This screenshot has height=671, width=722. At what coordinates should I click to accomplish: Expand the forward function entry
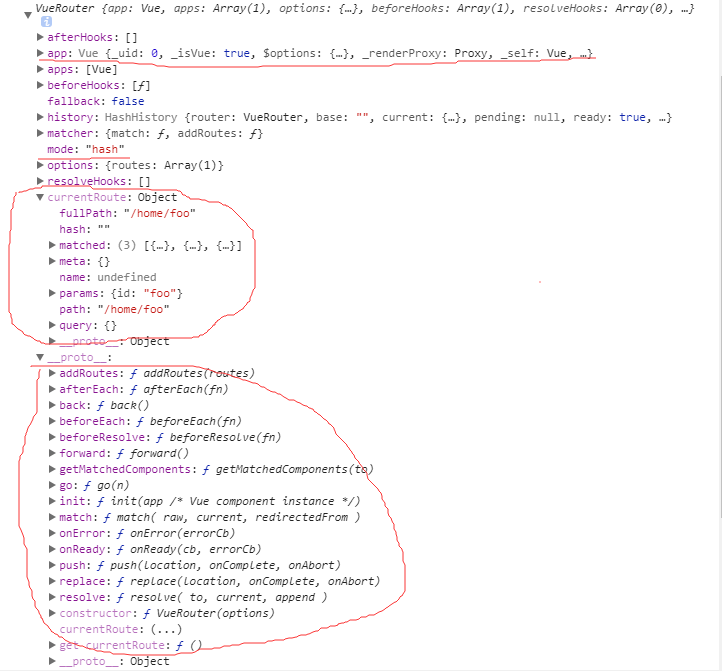[52, 453]
